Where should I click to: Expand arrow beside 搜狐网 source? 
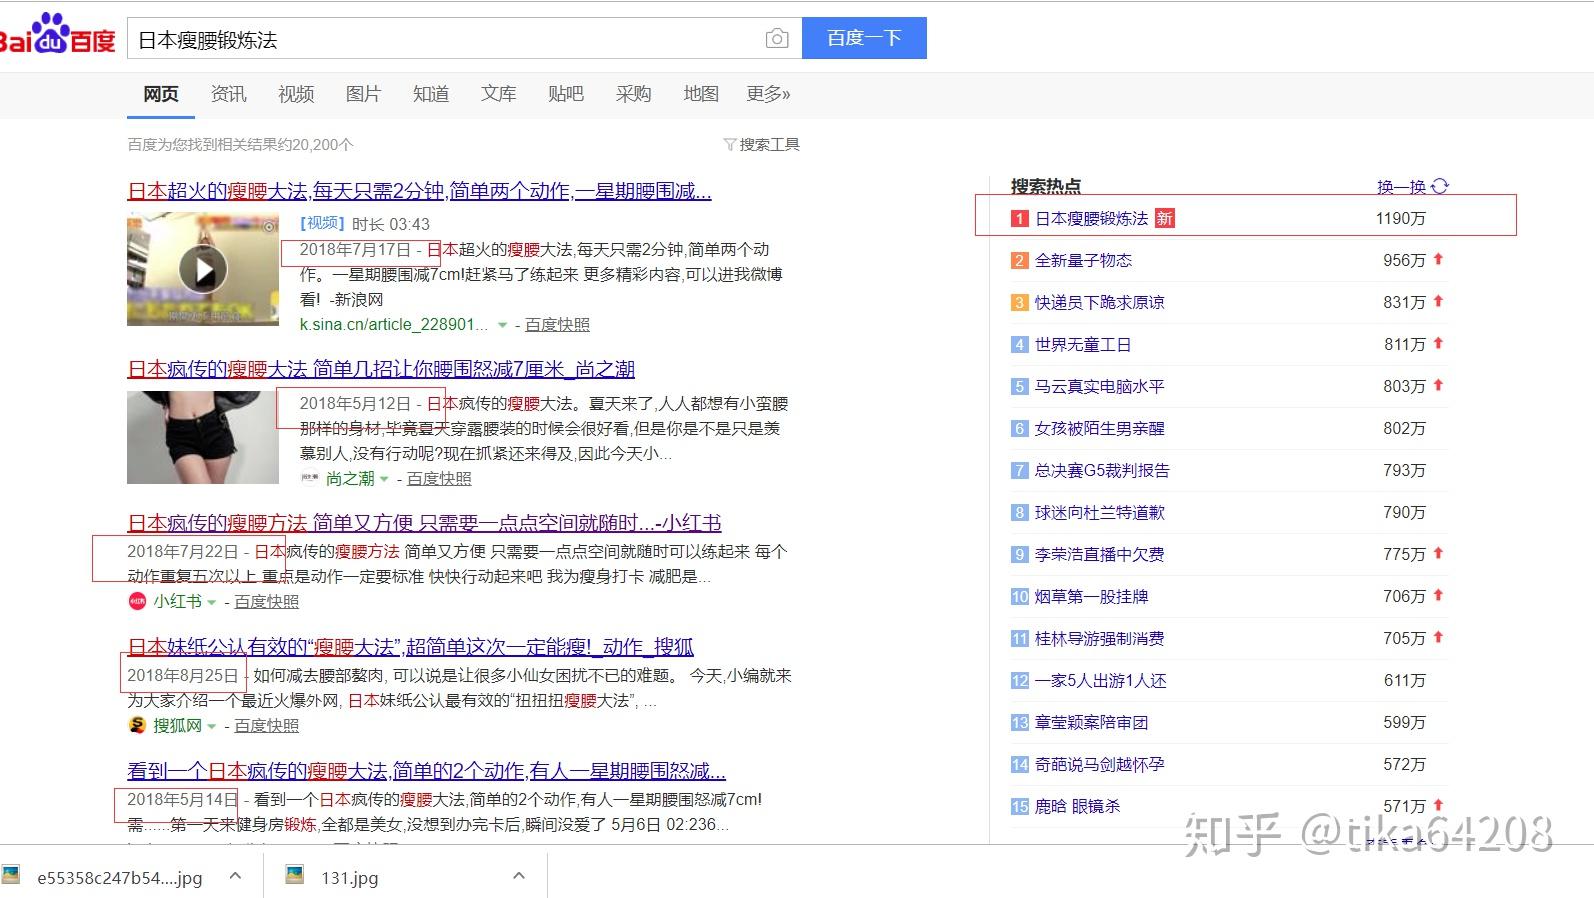212,726
